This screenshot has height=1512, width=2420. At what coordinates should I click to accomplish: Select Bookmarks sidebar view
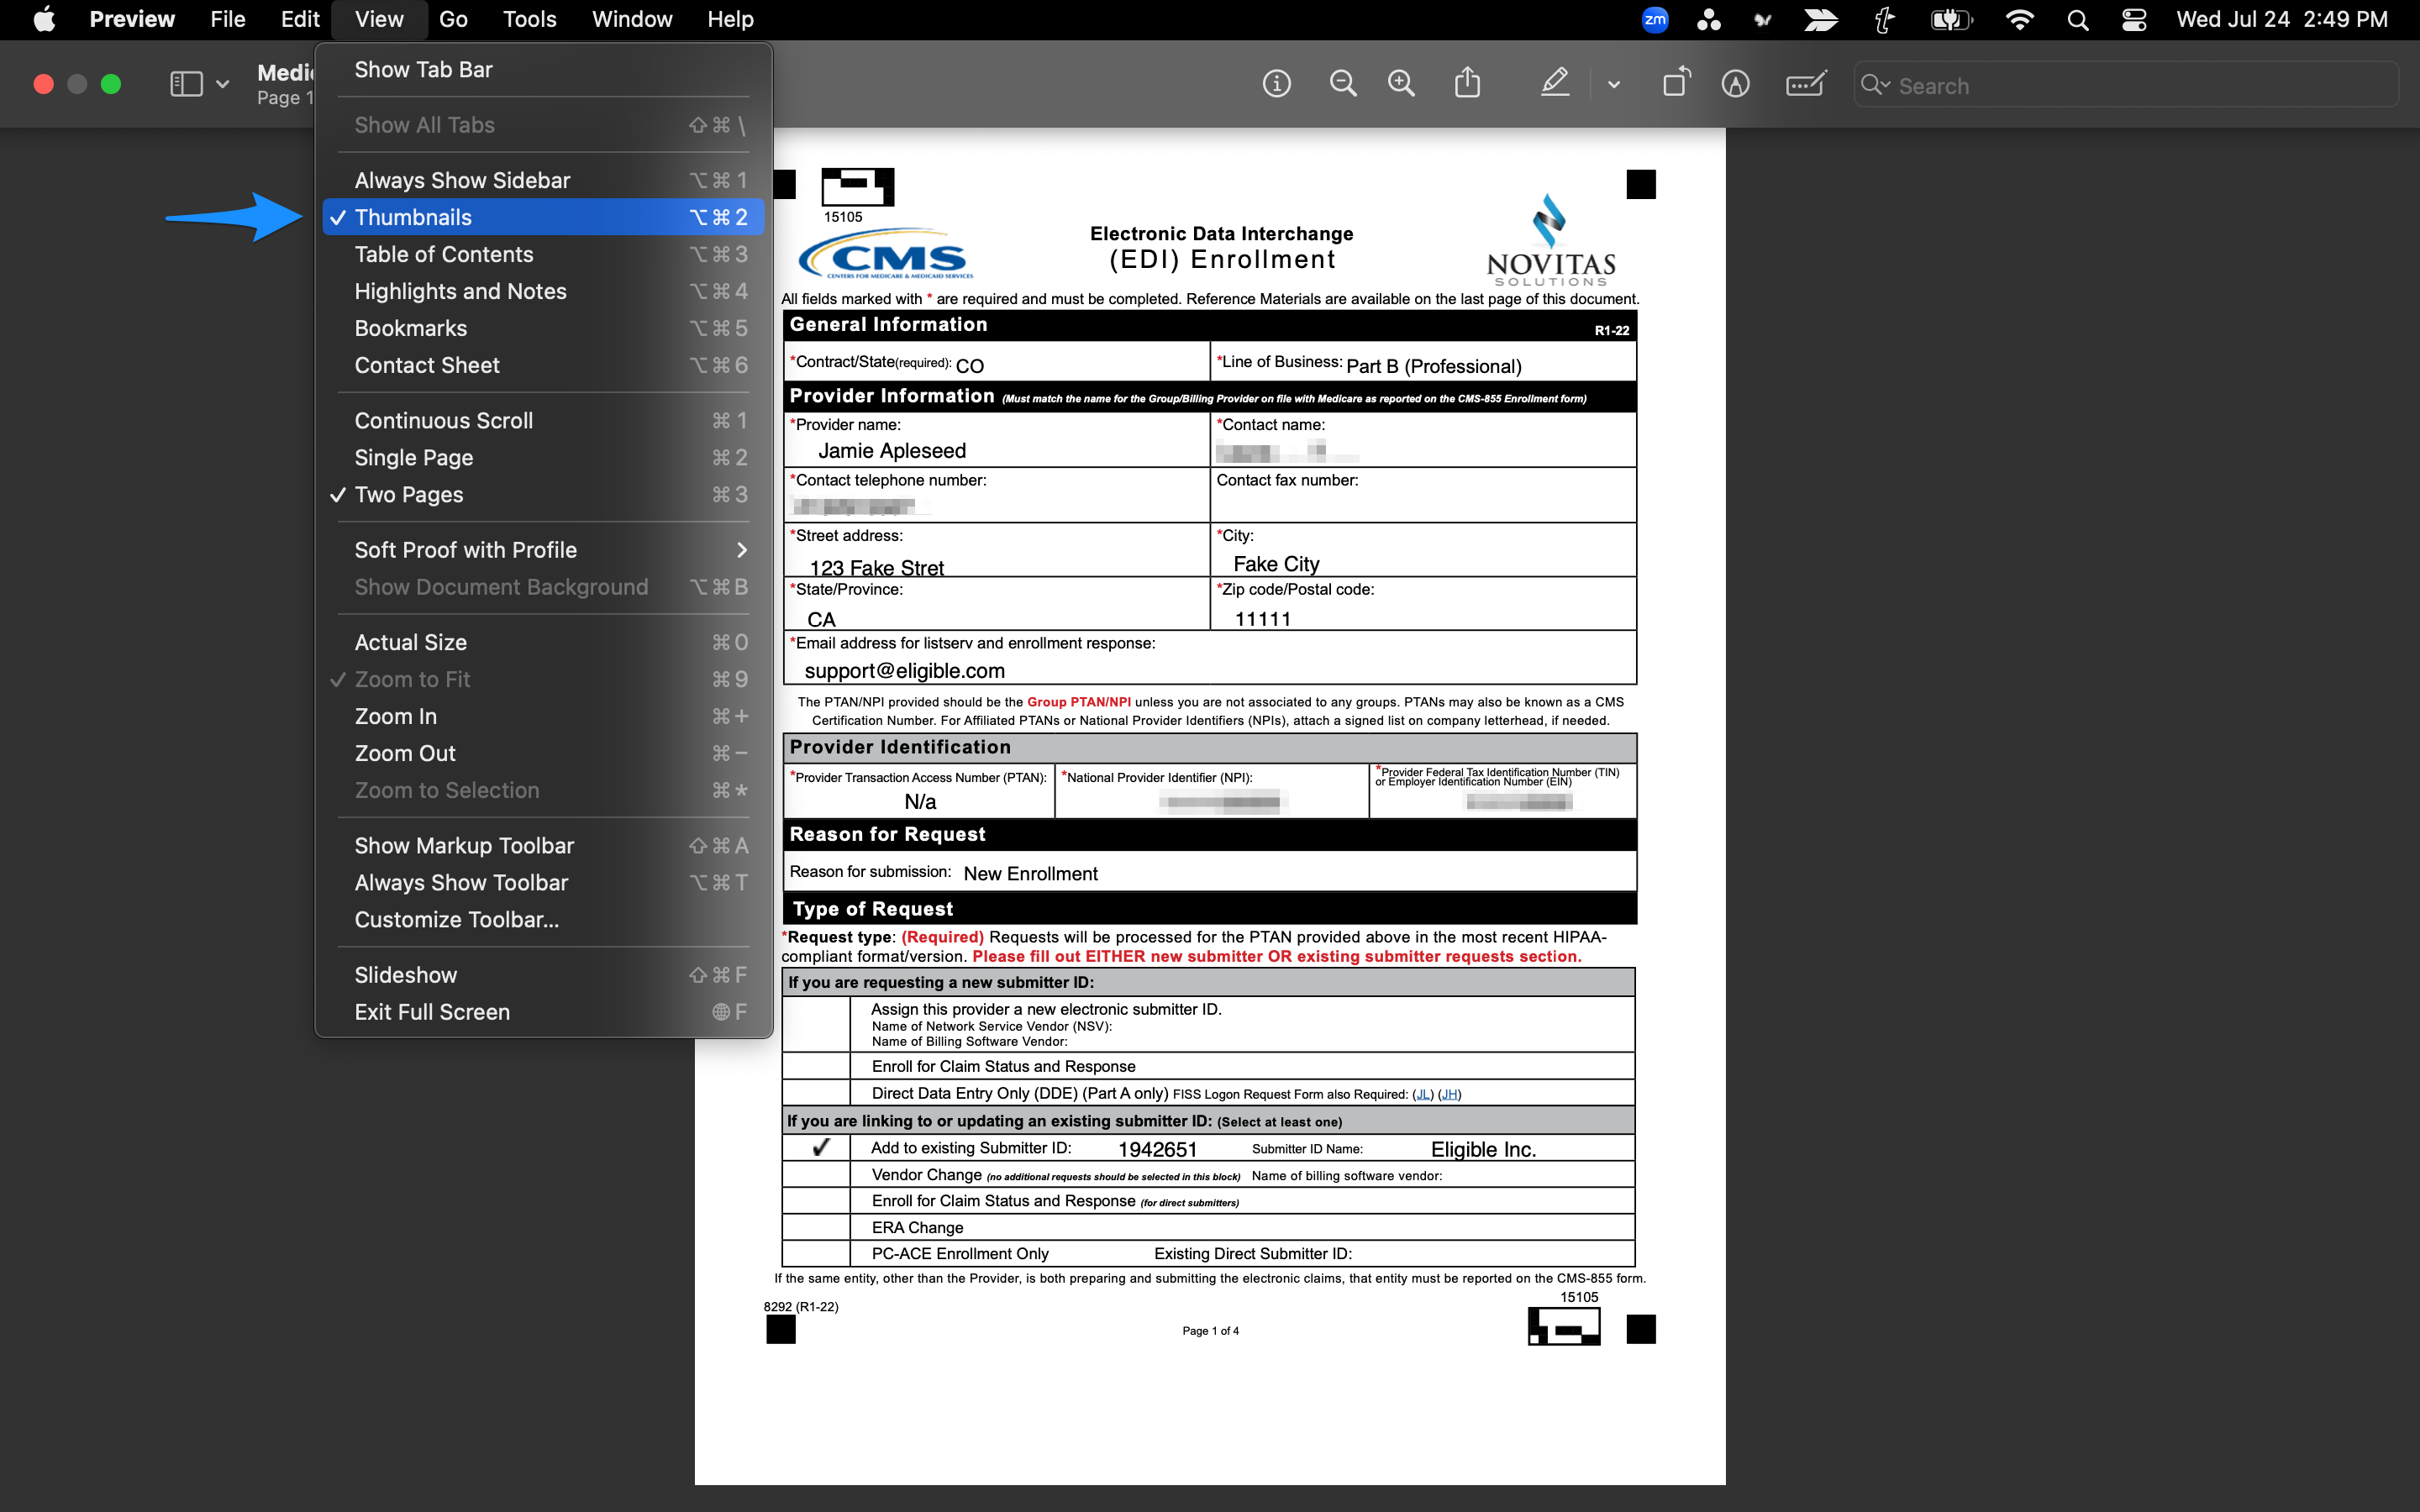tap(543, 328)
